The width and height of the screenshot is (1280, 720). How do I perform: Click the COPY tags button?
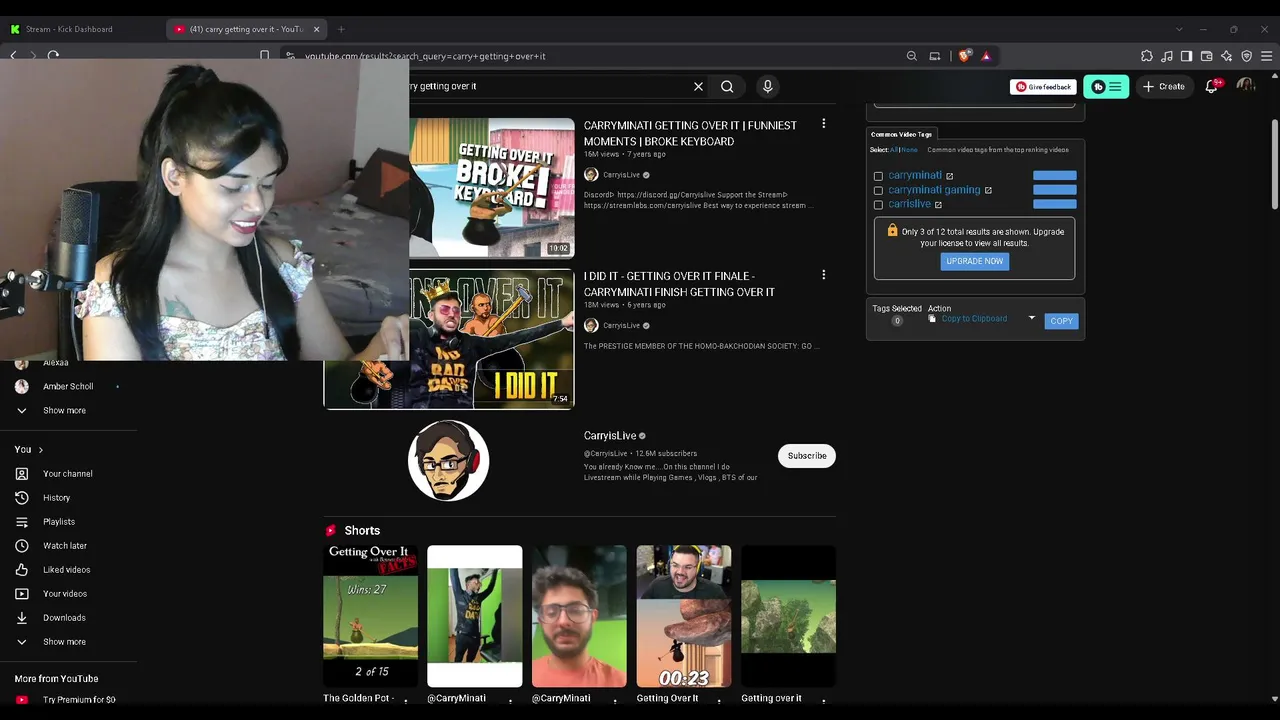click(x=1061, y=321)
